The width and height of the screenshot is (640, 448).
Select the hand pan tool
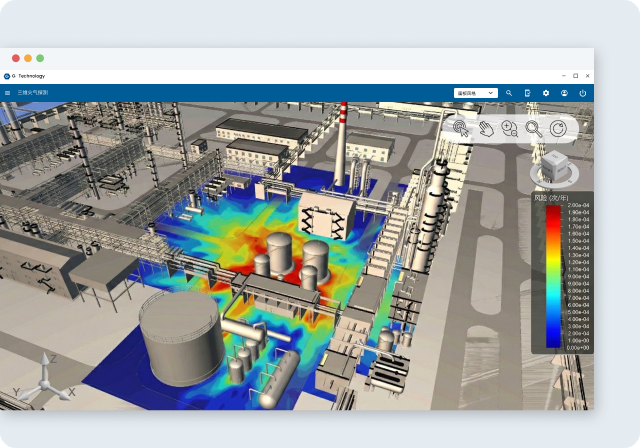(x=485, y=128)
